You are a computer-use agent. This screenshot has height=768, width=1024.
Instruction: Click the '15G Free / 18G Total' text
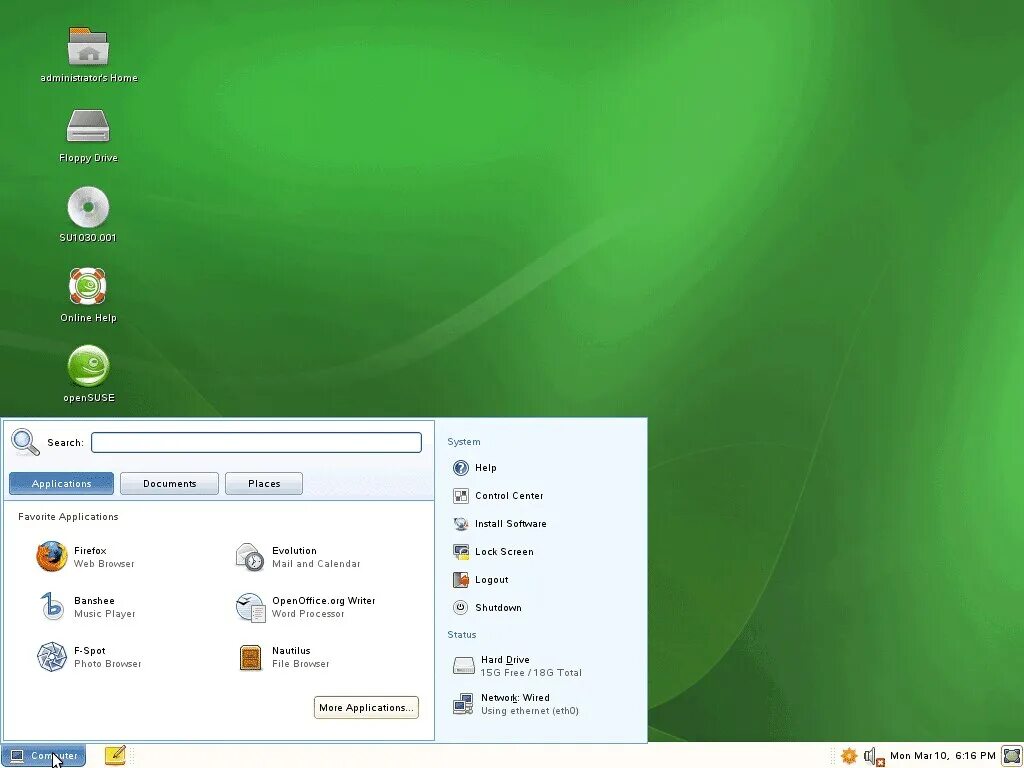pos(531,673)
